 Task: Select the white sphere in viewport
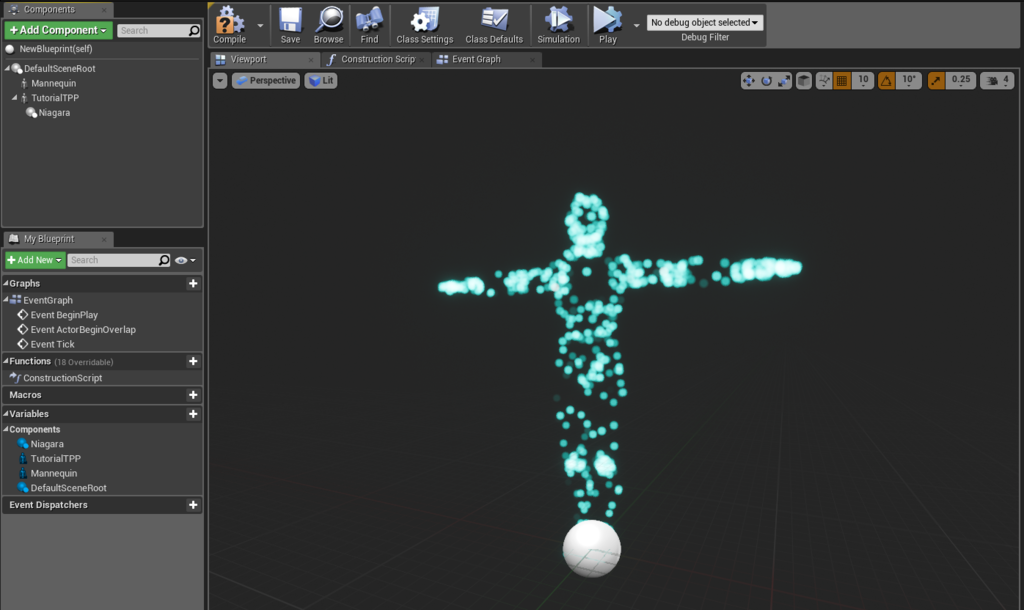tap(592, 549)
